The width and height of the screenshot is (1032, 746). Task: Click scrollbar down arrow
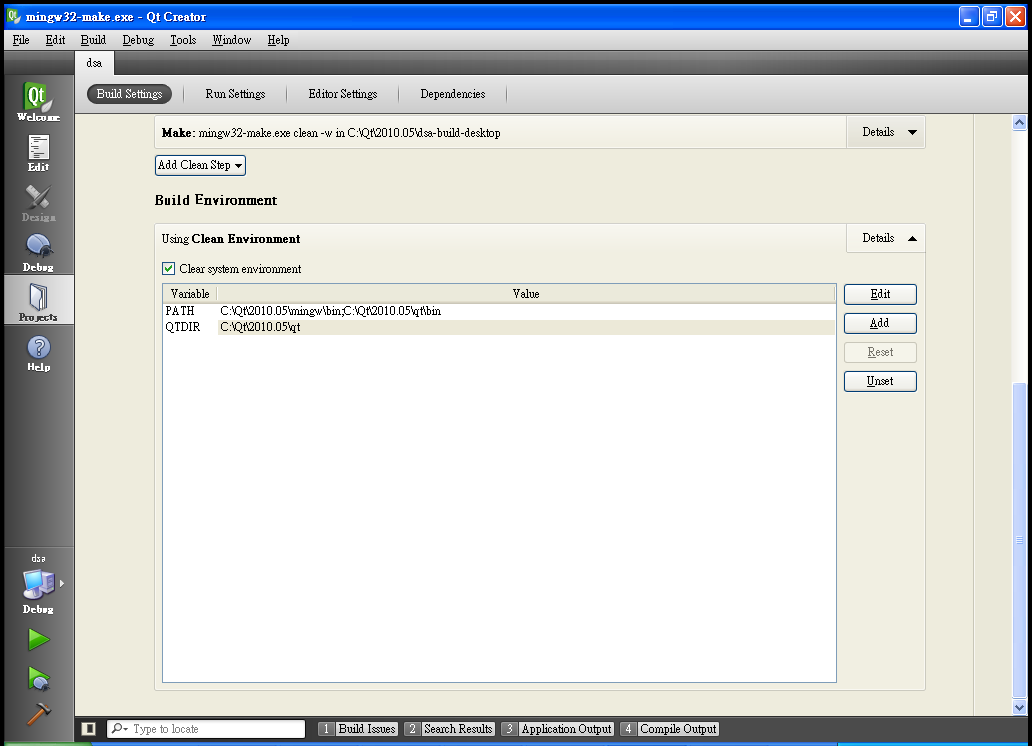1019,708
